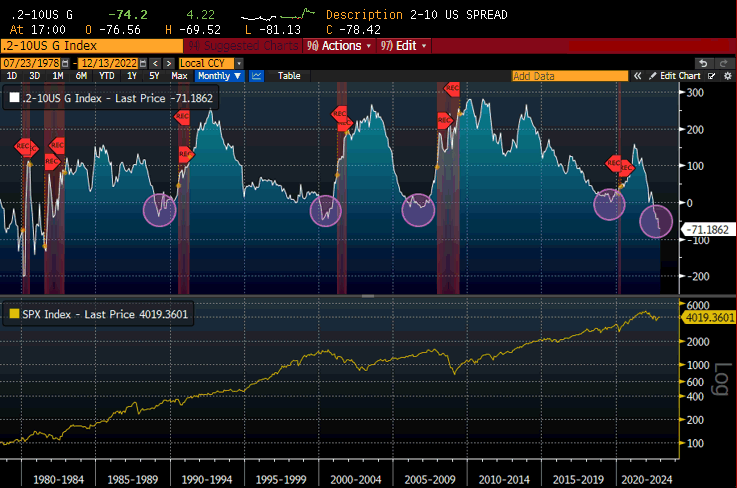This screenshot has width=737, height=488.
Task: Click white legend swatch for .2-10US G Index
Action: (15, 97)
